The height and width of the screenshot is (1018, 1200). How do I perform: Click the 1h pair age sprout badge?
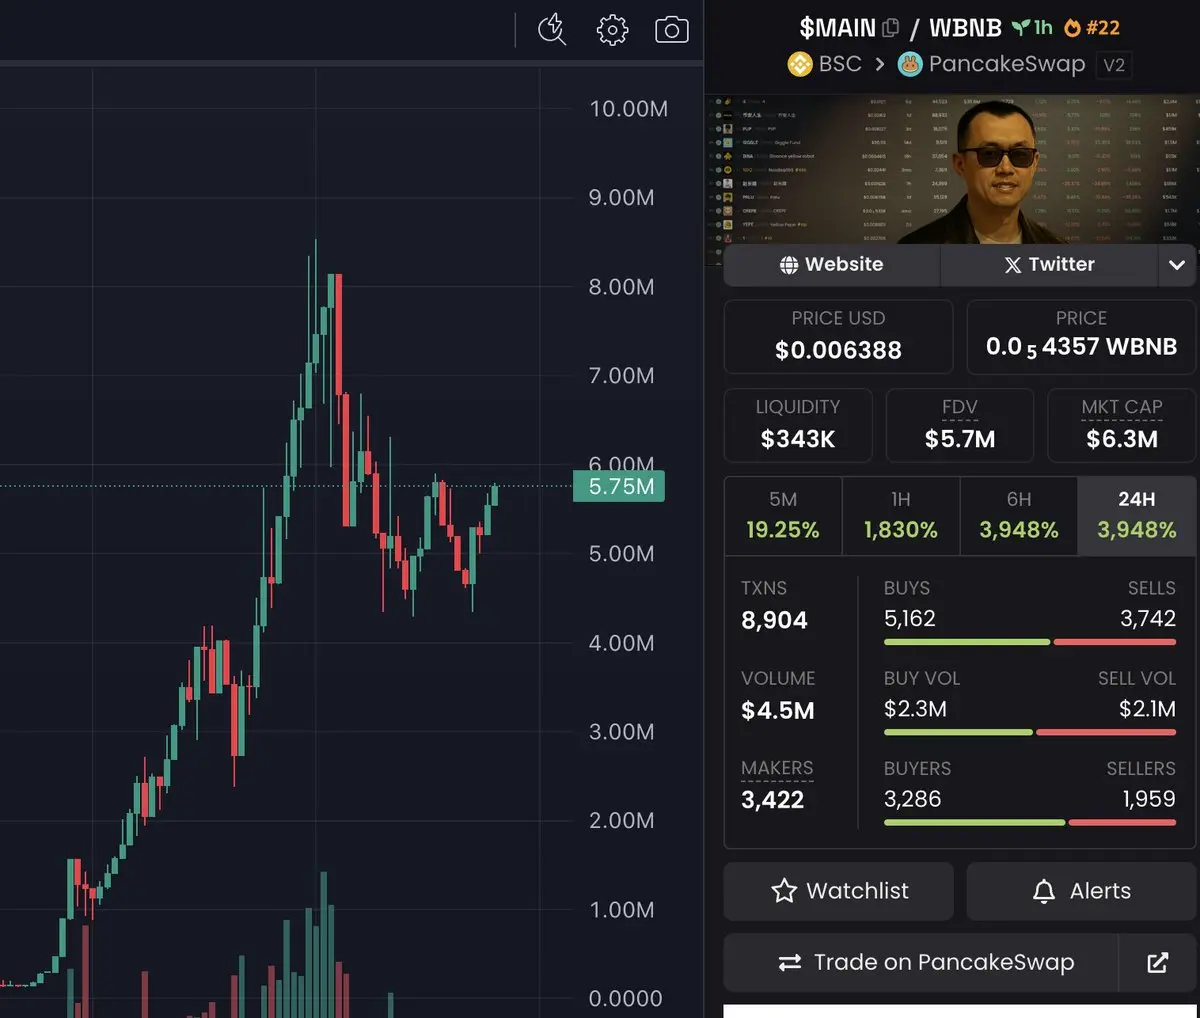tap(1032, 28)
